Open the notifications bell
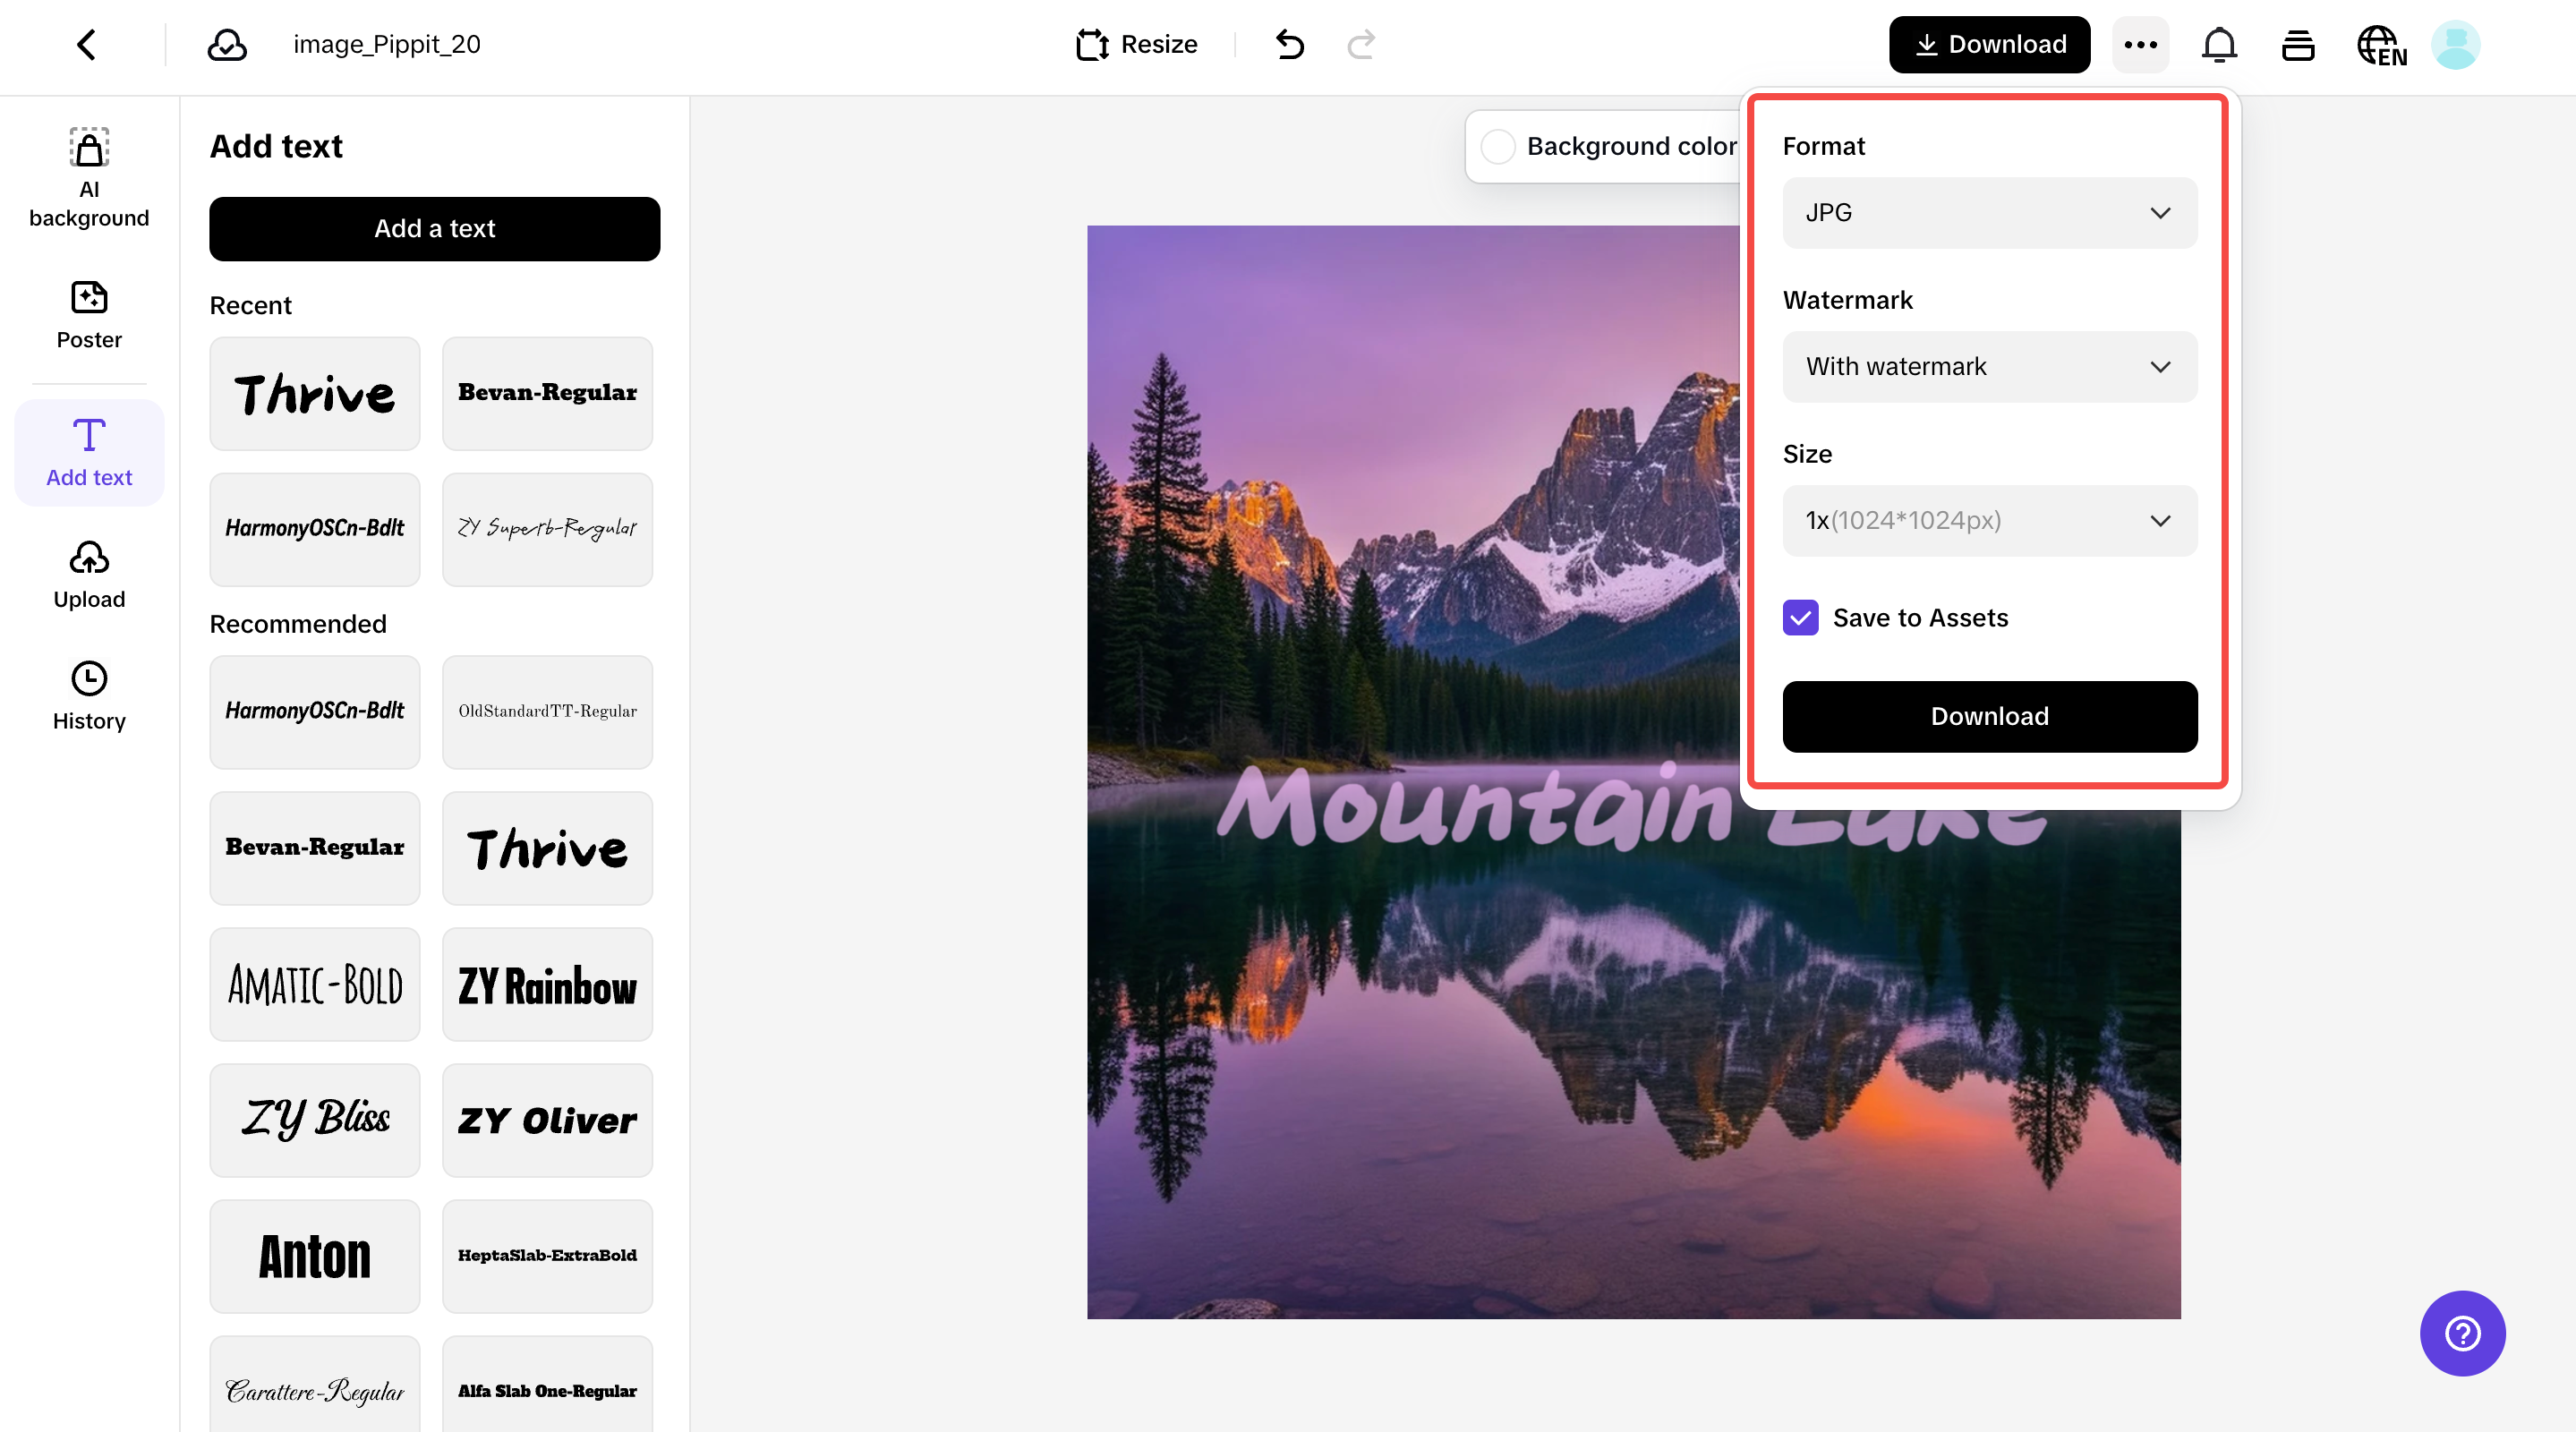2576x1432 pixels. 2219,44
